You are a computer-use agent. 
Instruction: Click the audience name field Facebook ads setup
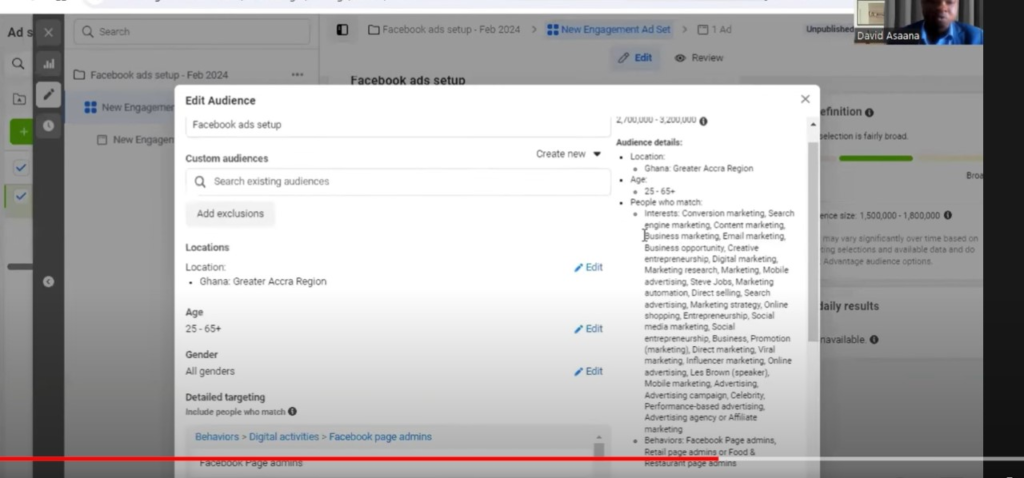tap(398, 125)
